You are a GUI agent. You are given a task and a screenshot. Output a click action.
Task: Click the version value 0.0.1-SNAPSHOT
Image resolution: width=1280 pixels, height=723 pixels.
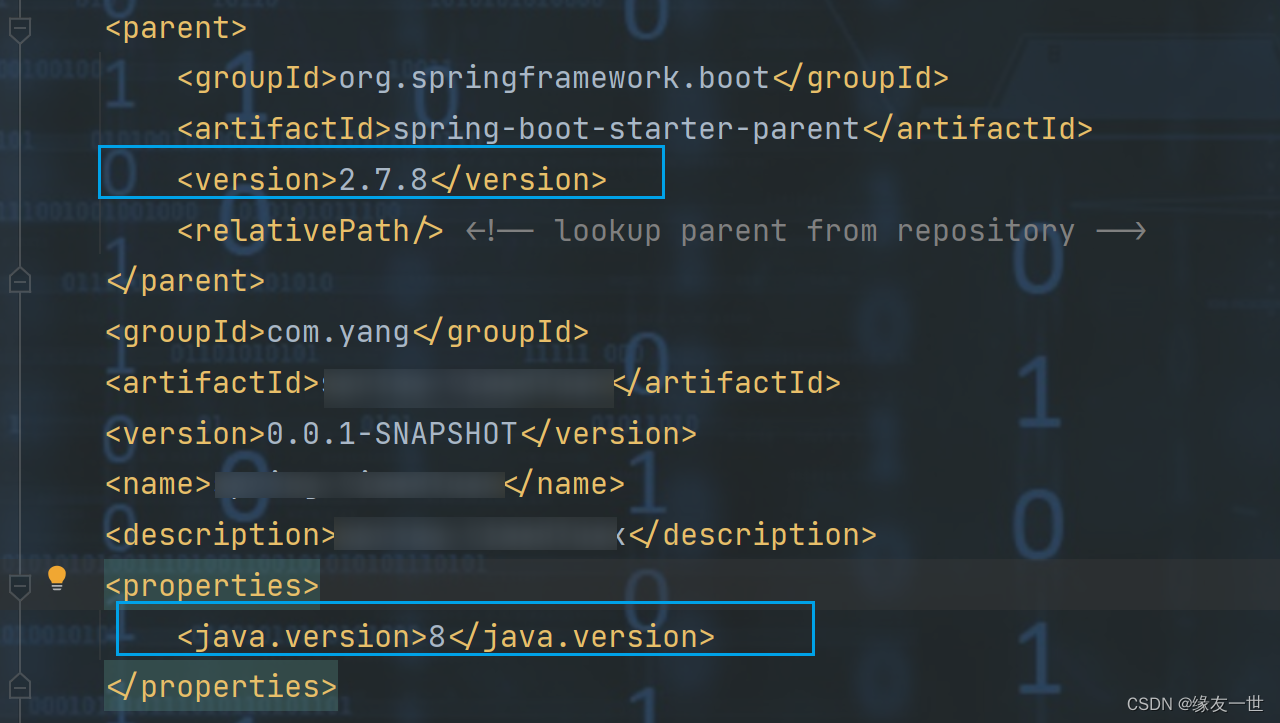click(391, 434)
